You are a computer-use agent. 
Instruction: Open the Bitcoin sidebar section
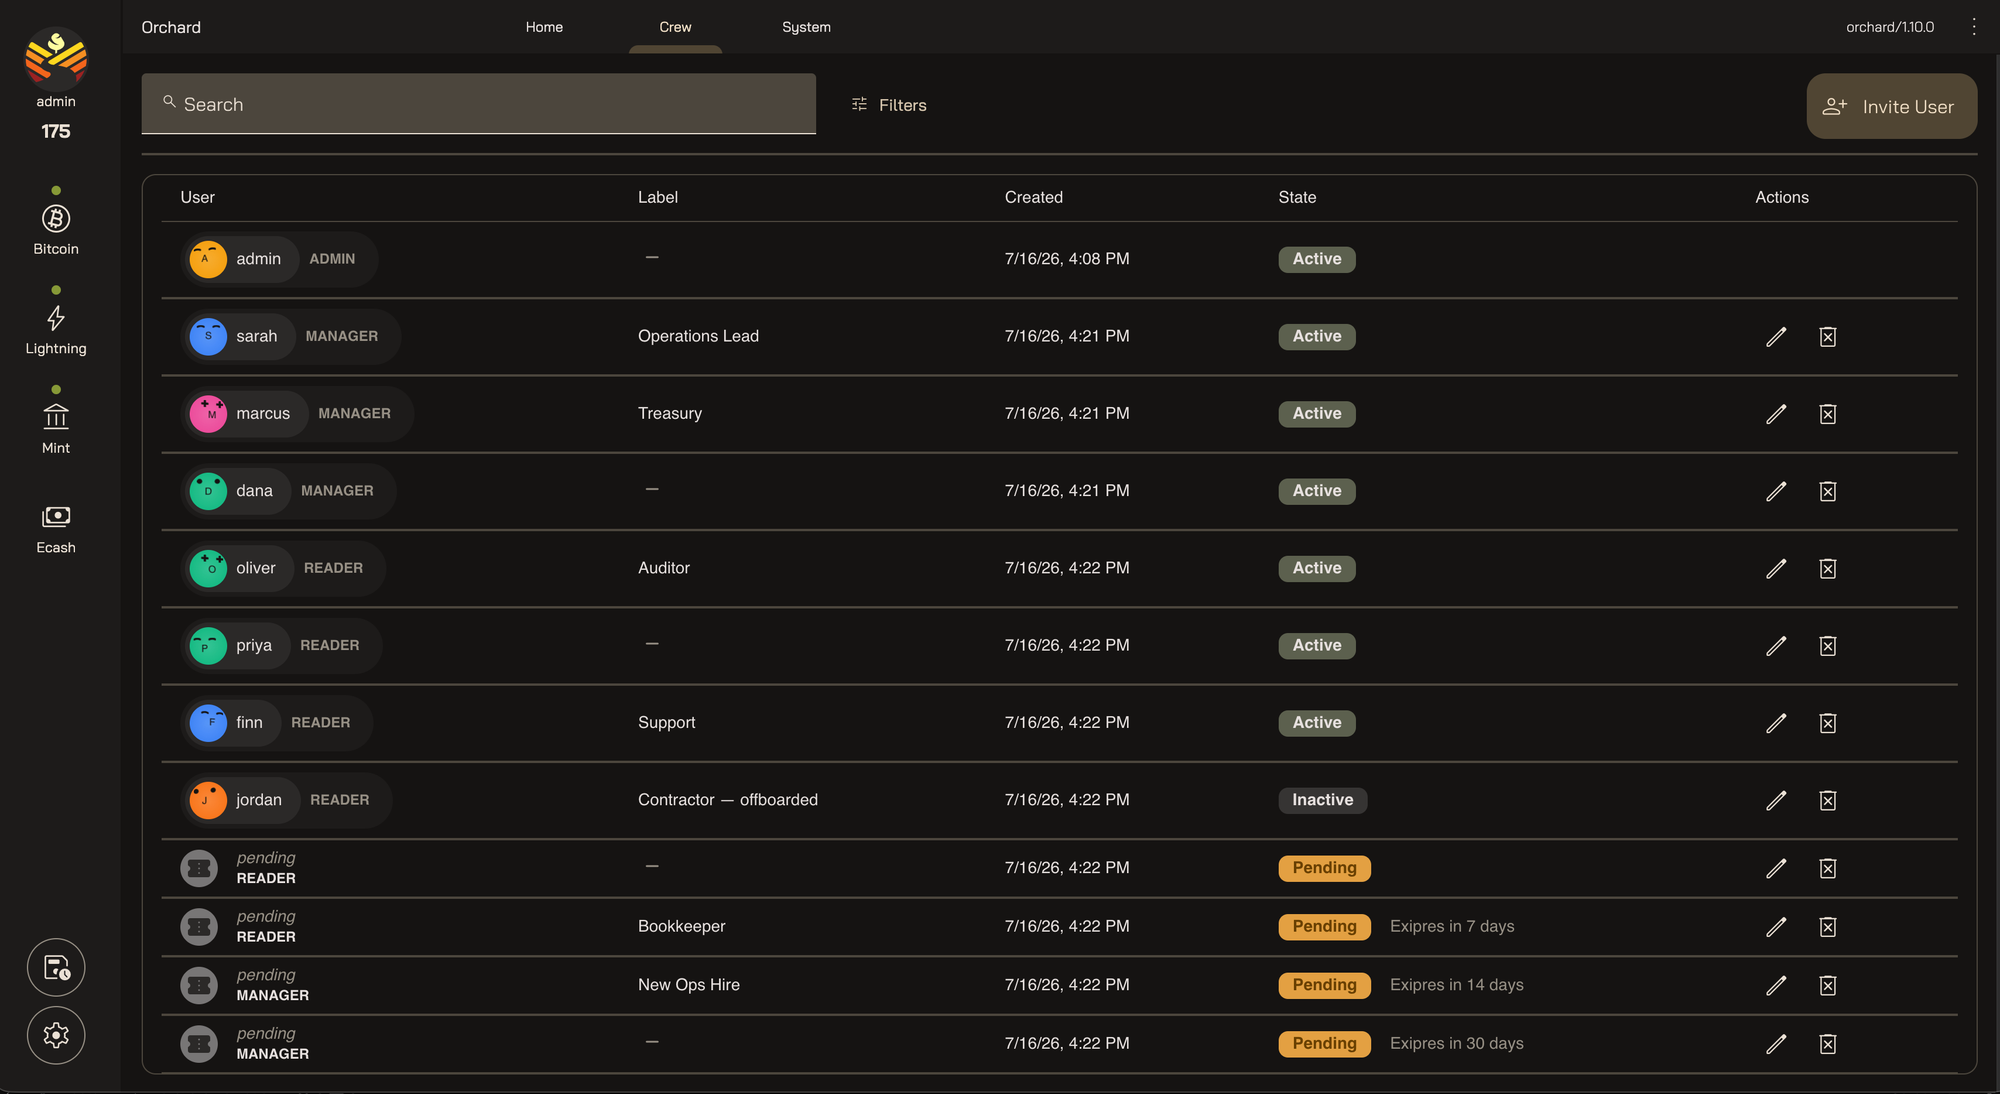56,229
